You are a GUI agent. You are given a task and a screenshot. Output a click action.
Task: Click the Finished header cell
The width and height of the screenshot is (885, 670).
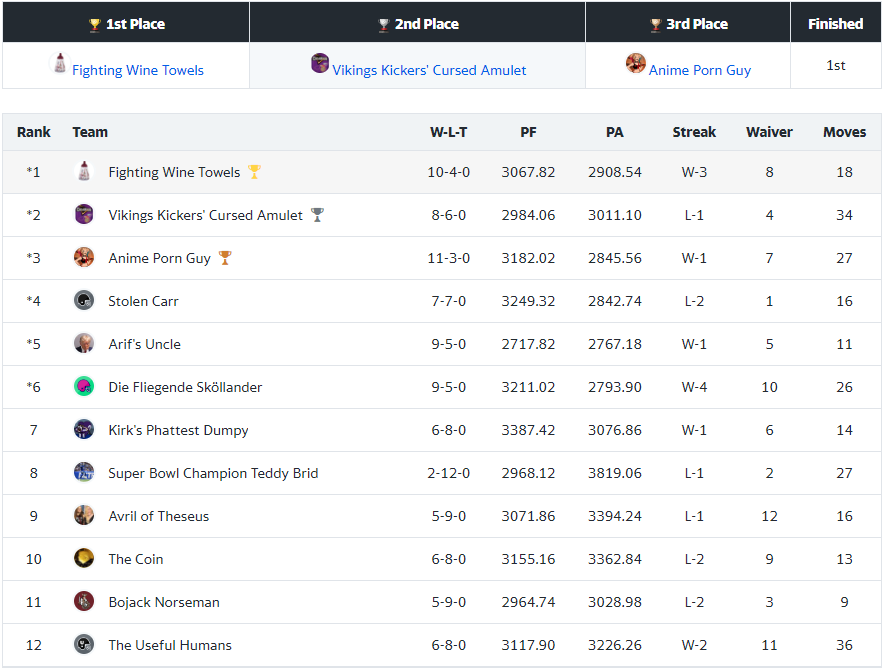click(x=835, y=24)
